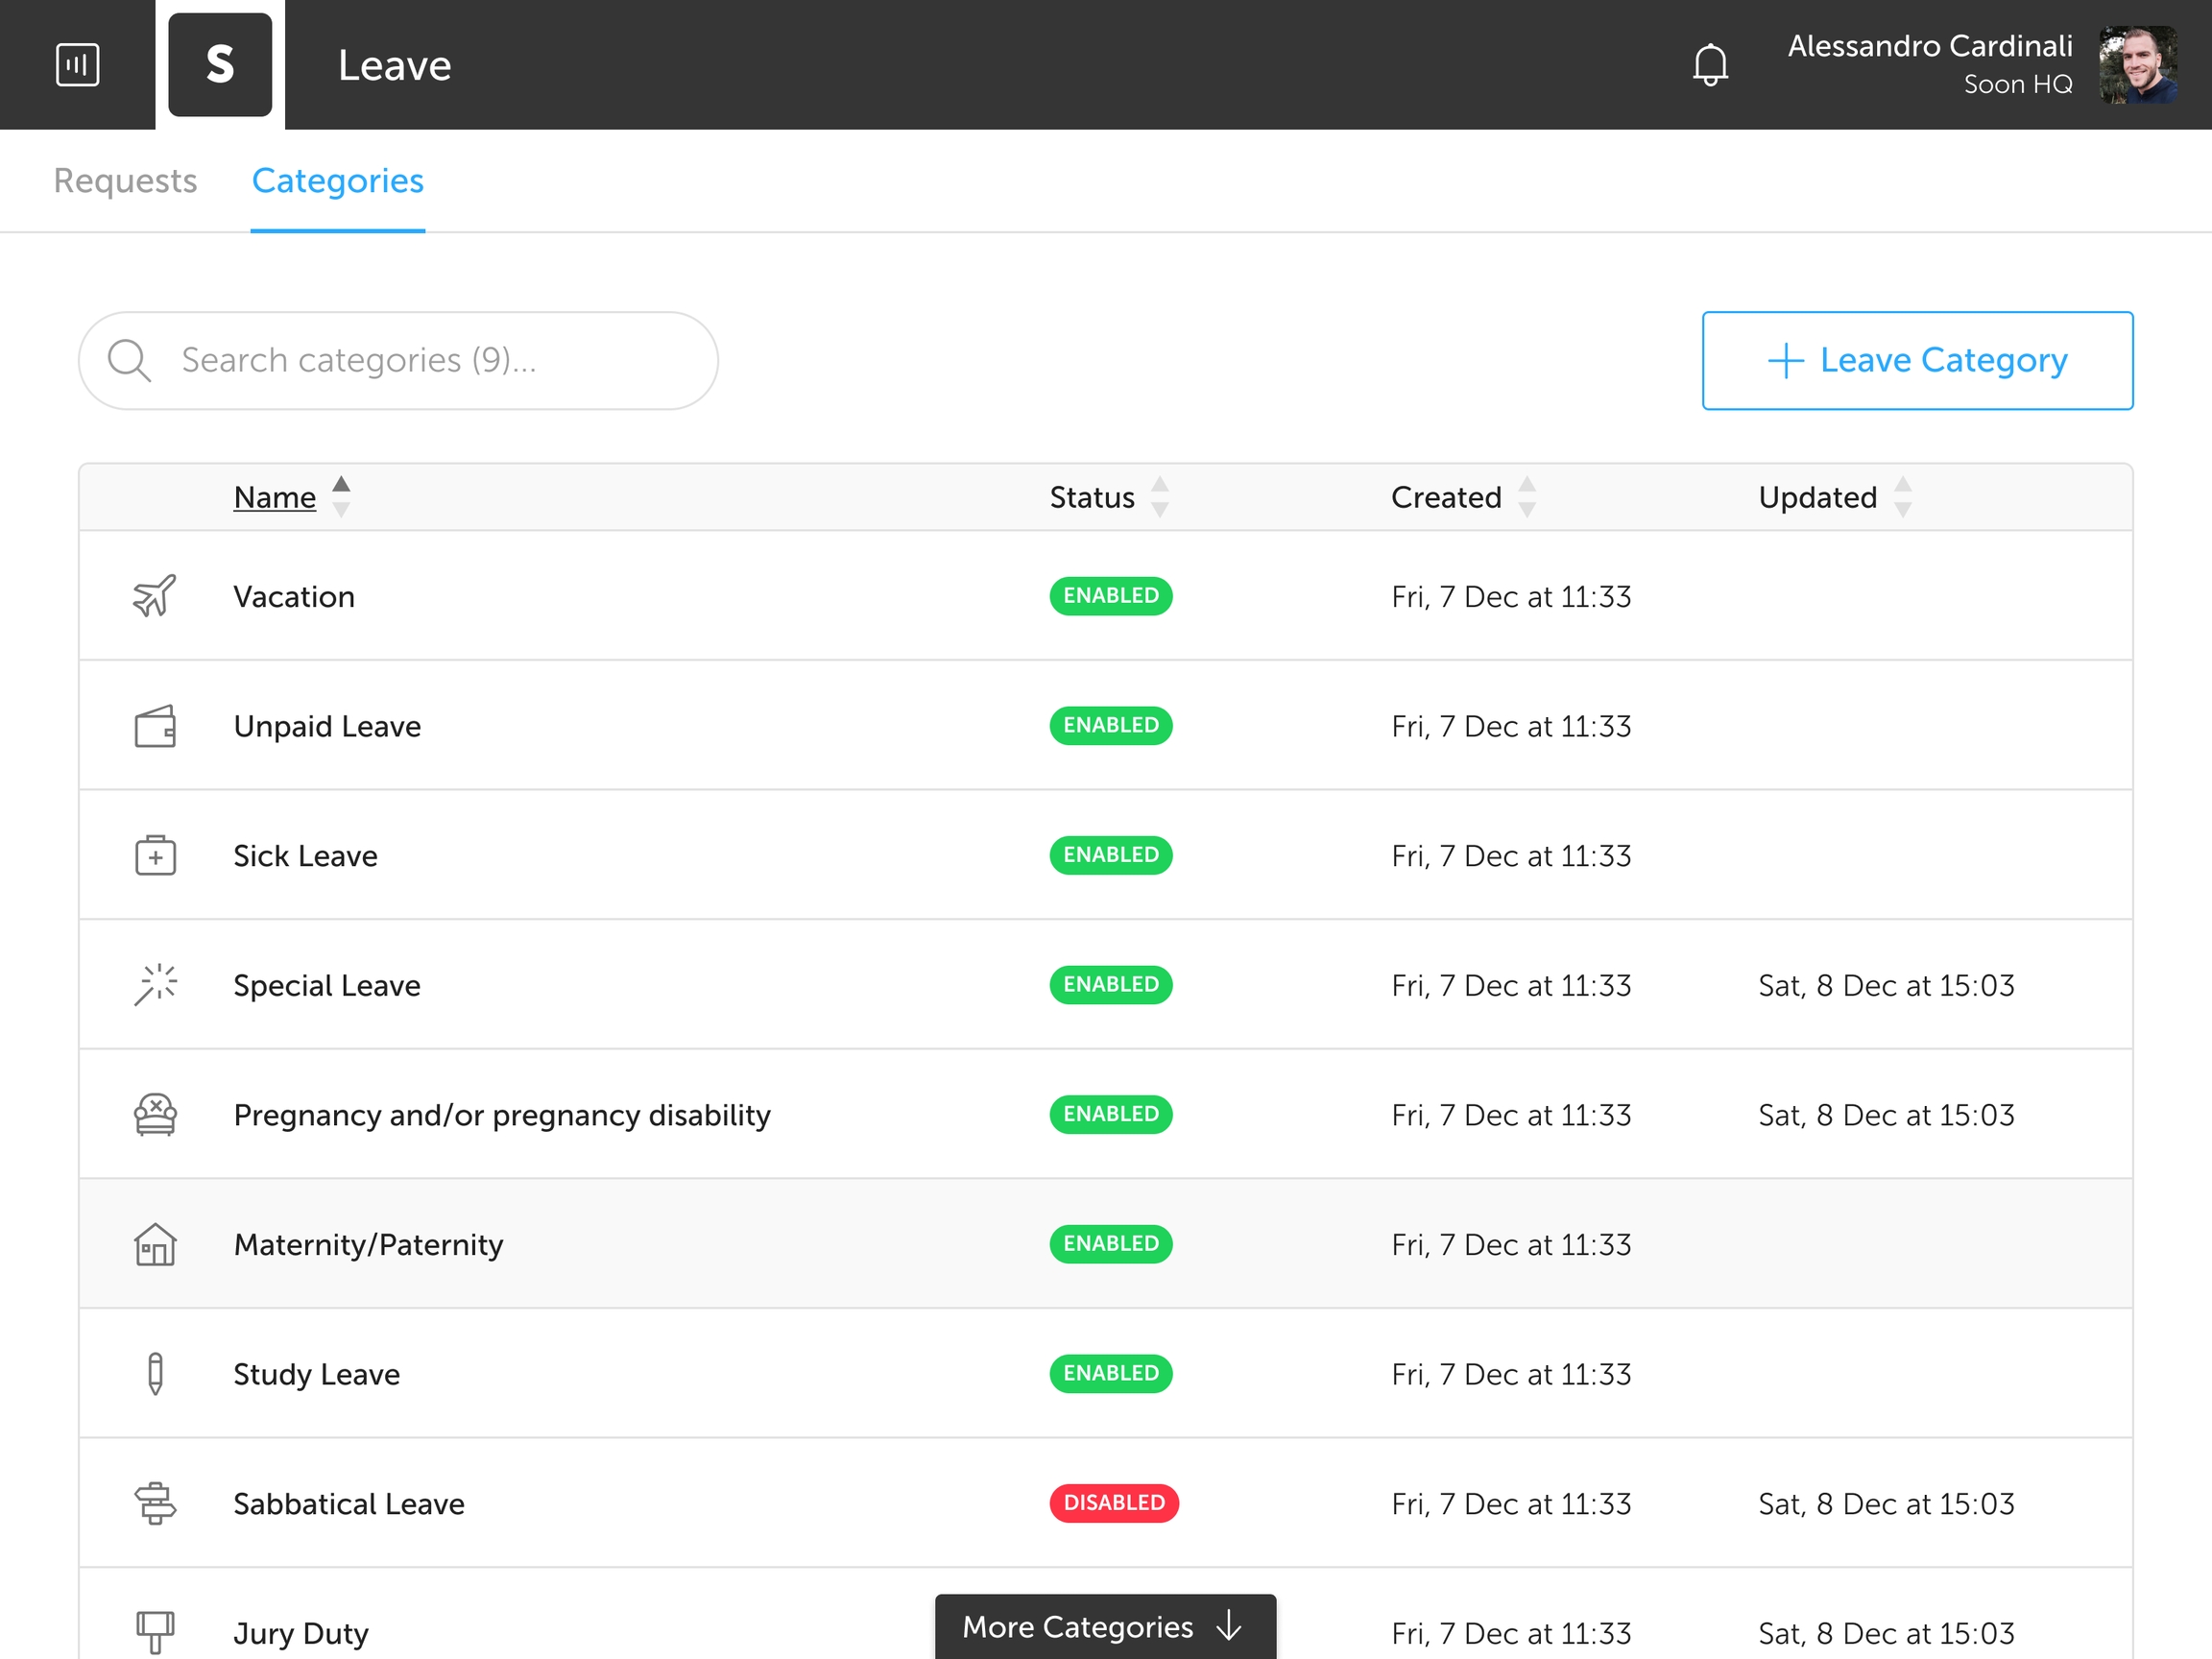Click the Special Leave sparkle wand icon
This screenshot has width=2212, height=1659.
pyautogui.click(x=155, y=985)
